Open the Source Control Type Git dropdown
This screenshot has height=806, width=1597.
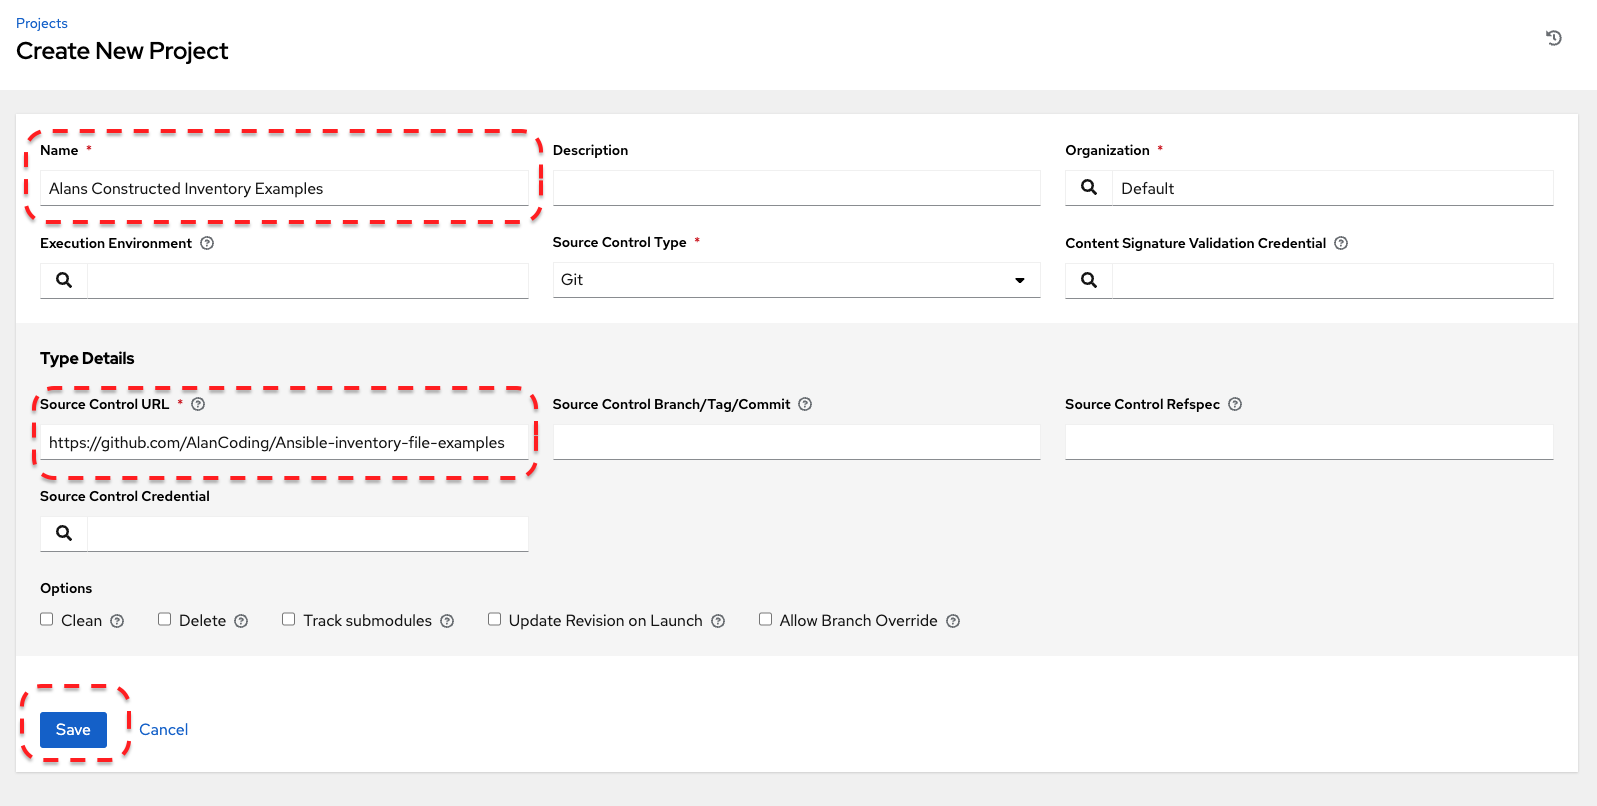tap(796, 280)
